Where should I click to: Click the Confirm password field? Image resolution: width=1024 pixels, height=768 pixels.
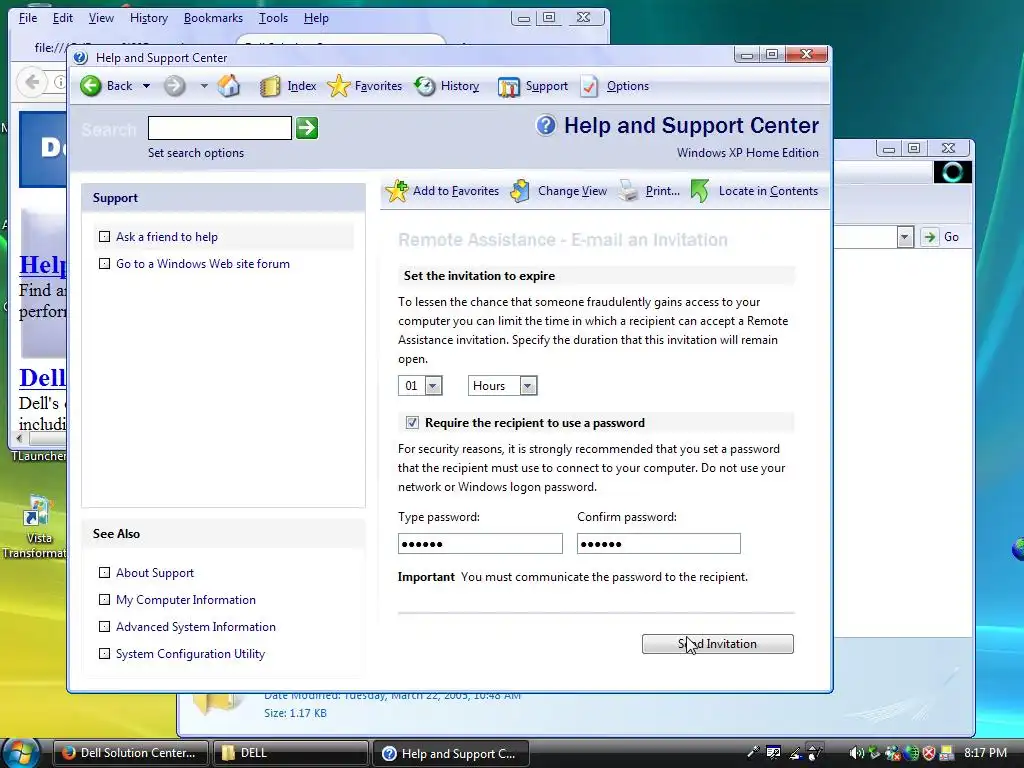pyautogui.click(x=658, y=543)
